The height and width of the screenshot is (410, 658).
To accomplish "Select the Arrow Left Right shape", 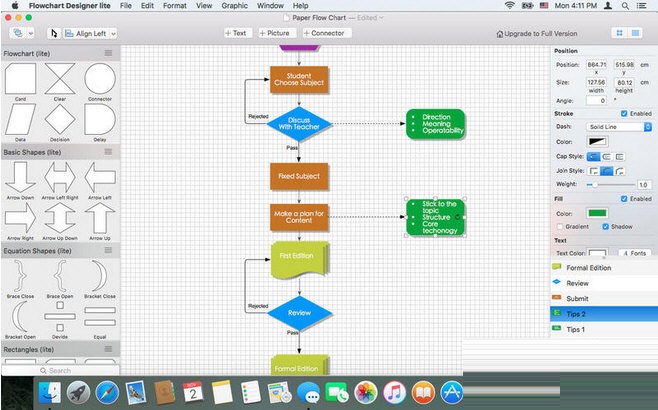I will tap(60, 177).
